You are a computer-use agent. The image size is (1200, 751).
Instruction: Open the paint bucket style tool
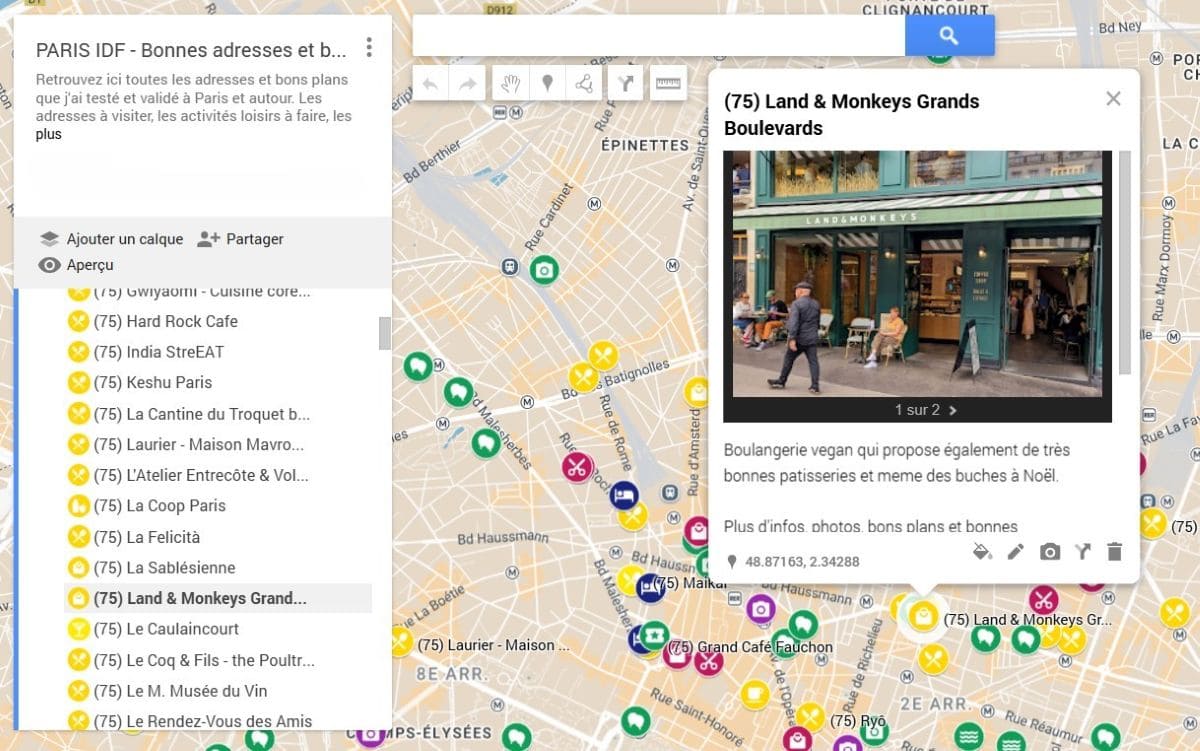point(982,551)
